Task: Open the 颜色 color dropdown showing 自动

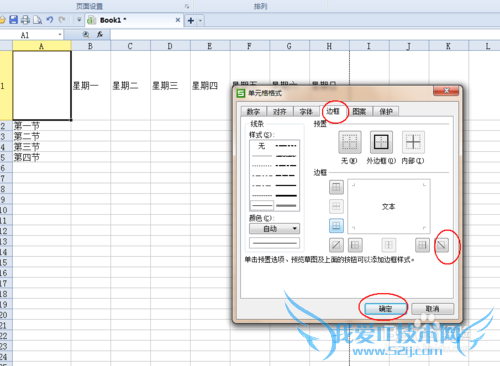Action: click(x=274, y=229)
